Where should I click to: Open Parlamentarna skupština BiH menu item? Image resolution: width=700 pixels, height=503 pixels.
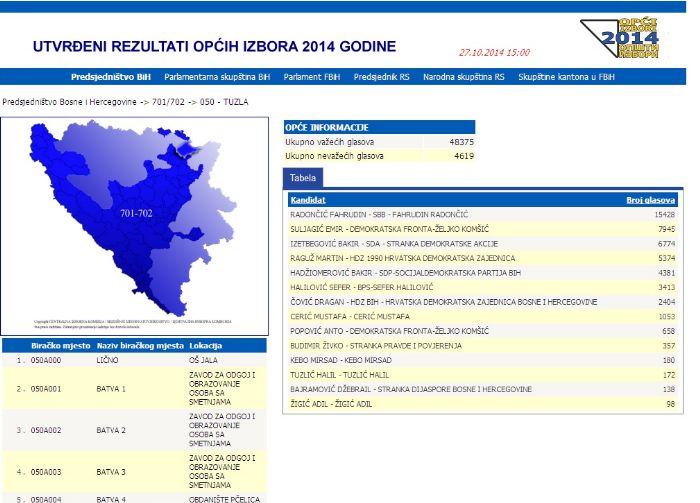click(x=217, y=77)
